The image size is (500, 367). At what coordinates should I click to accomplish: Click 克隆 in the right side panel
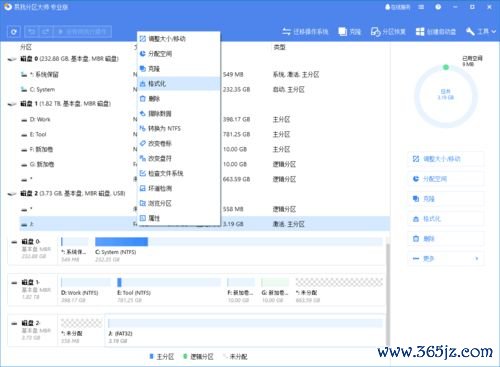445,199
